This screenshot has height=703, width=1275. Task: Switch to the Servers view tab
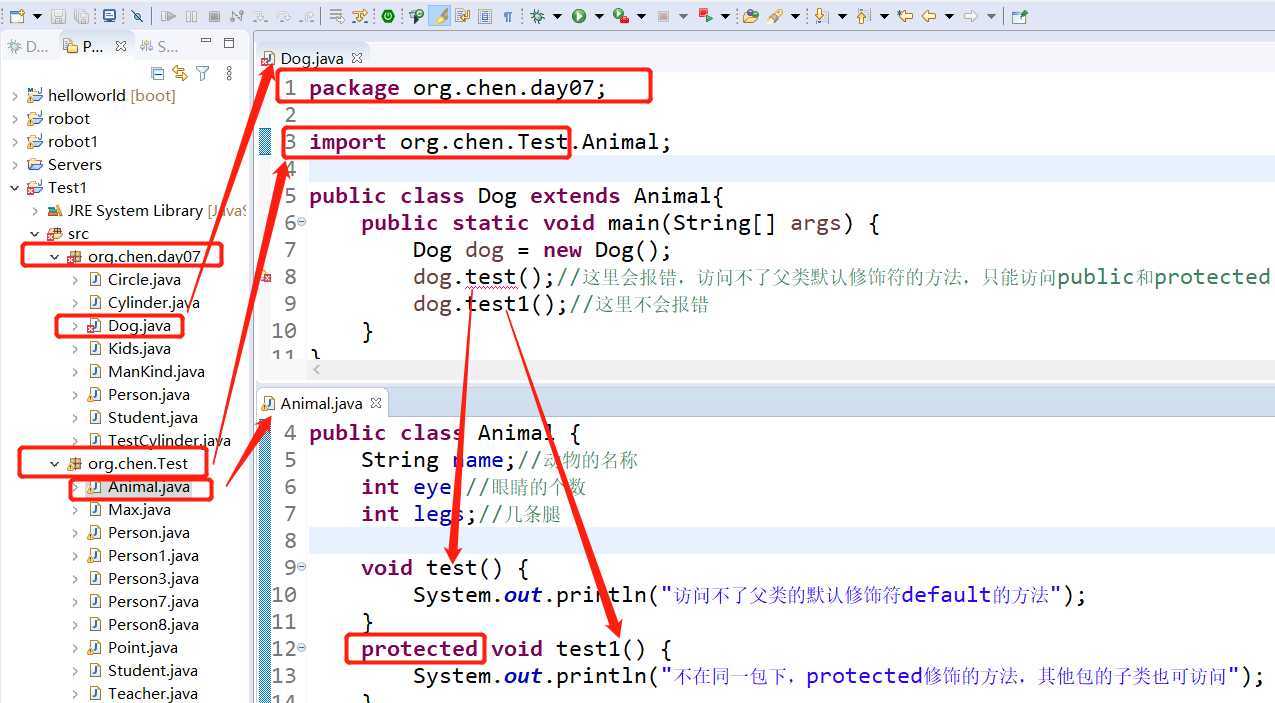(x=158, y=46)
